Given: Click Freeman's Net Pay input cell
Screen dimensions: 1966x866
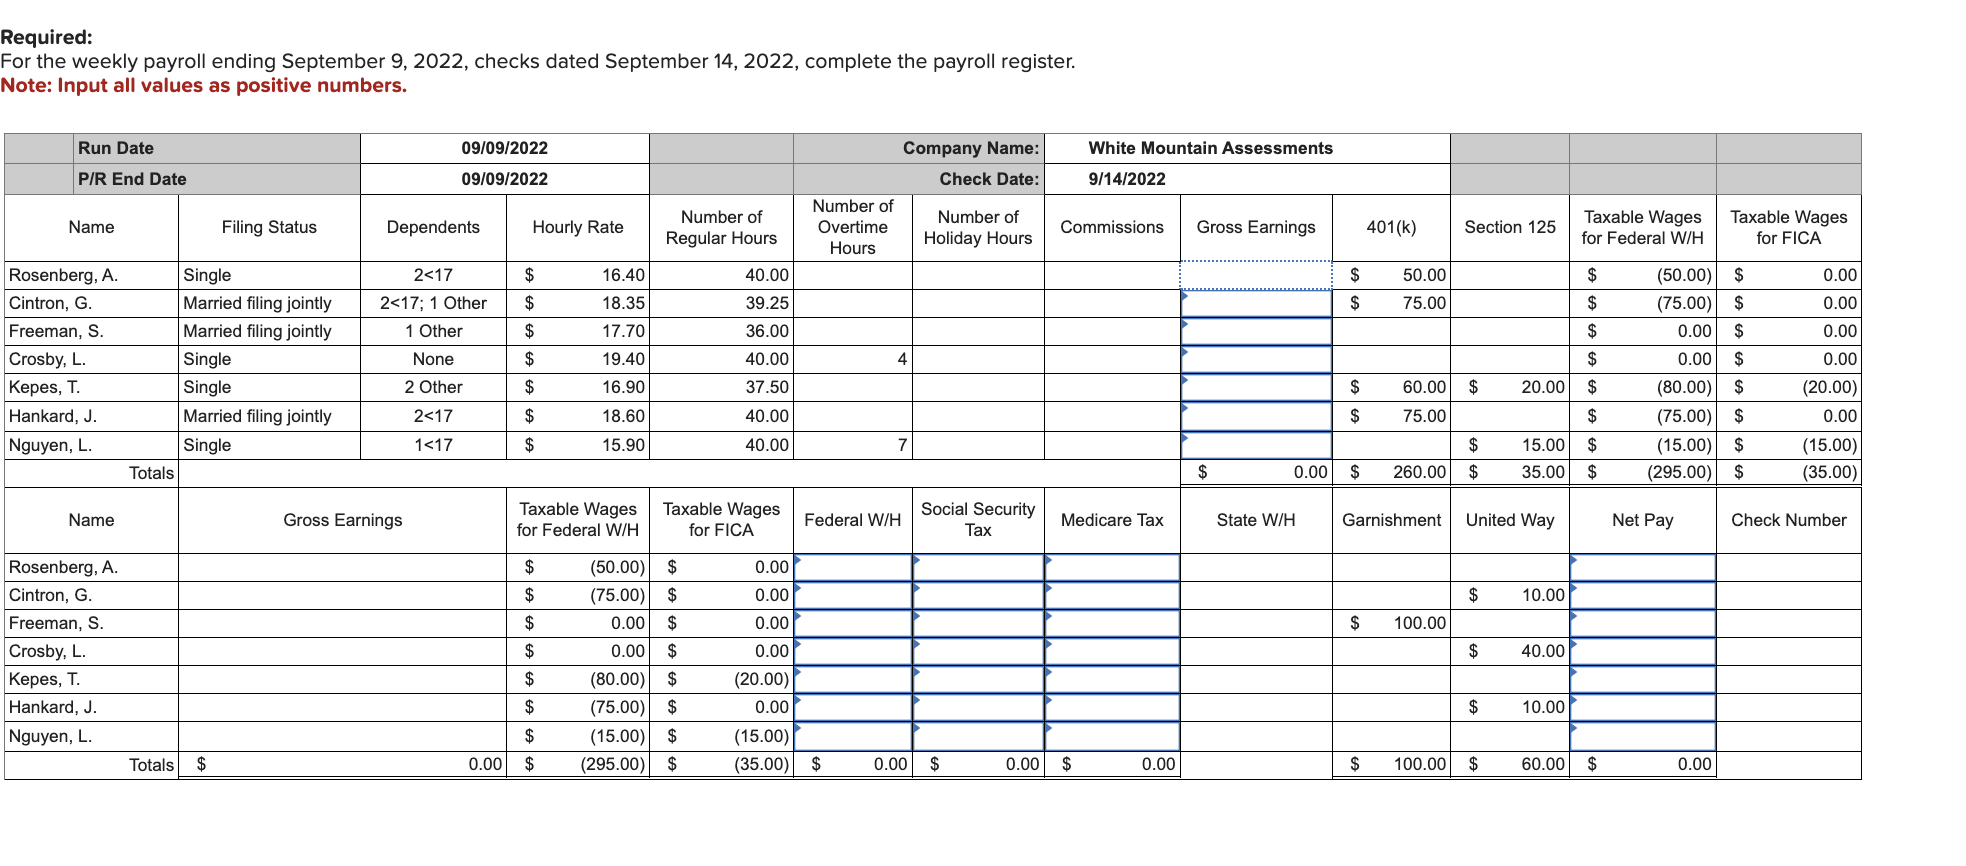Looking at the screenshot, I should pyautogui.click(x=1643, y=623).
